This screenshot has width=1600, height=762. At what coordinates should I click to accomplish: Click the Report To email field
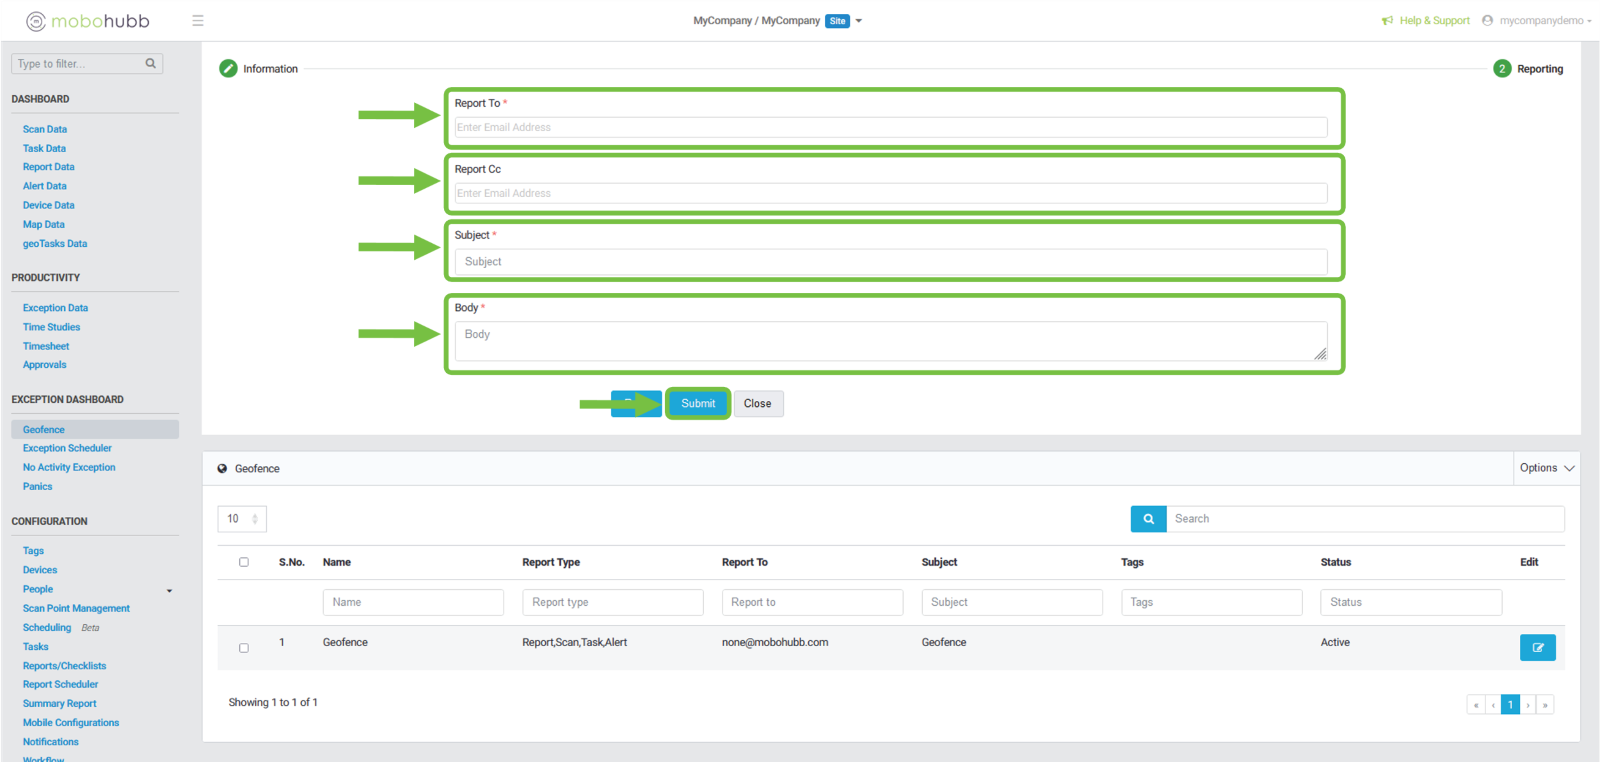coord(891,127)
